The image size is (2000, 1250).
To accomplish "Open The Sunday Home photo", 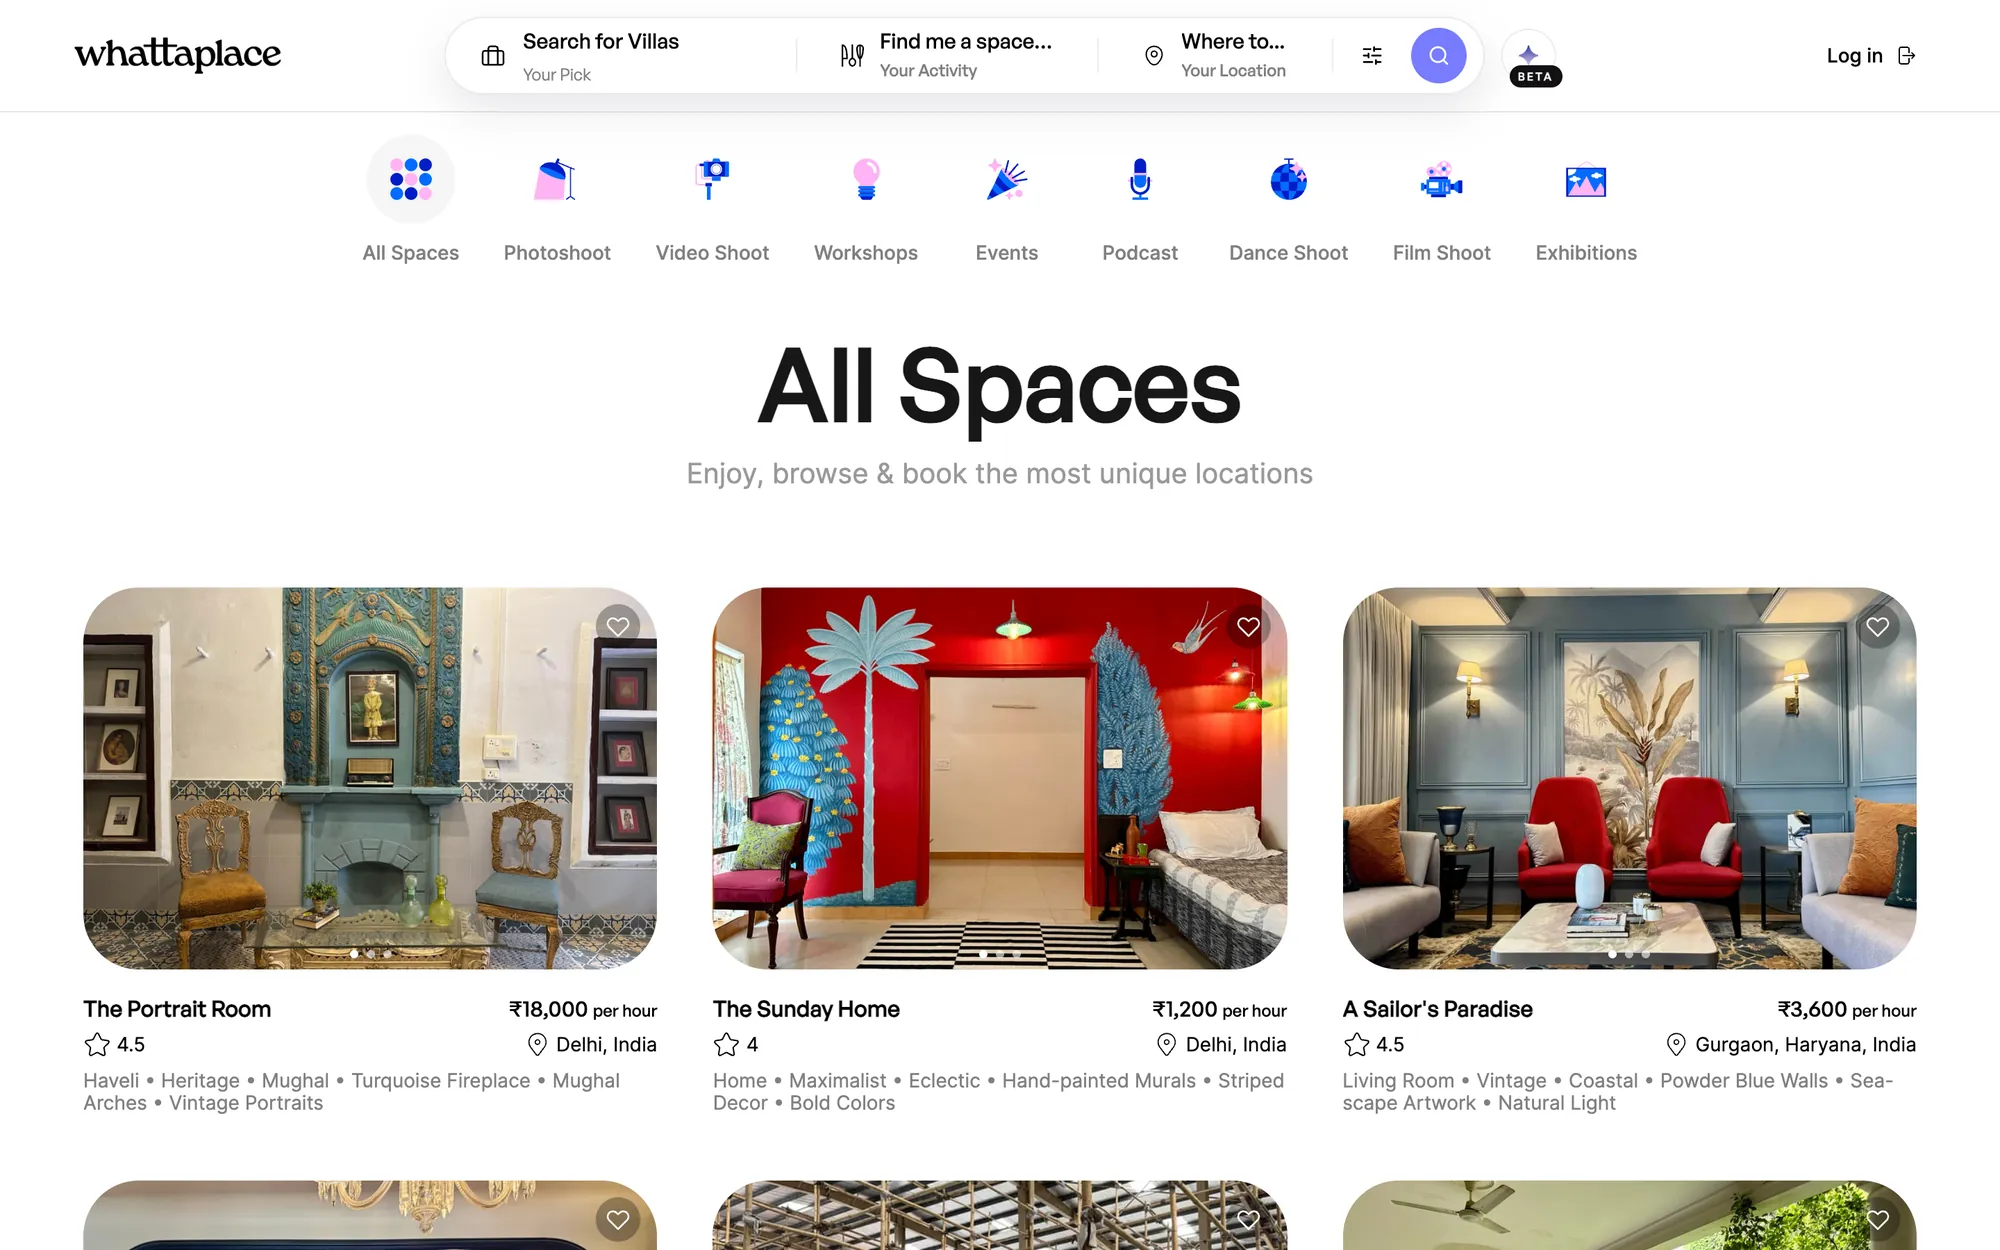I will coord(1000,778).
